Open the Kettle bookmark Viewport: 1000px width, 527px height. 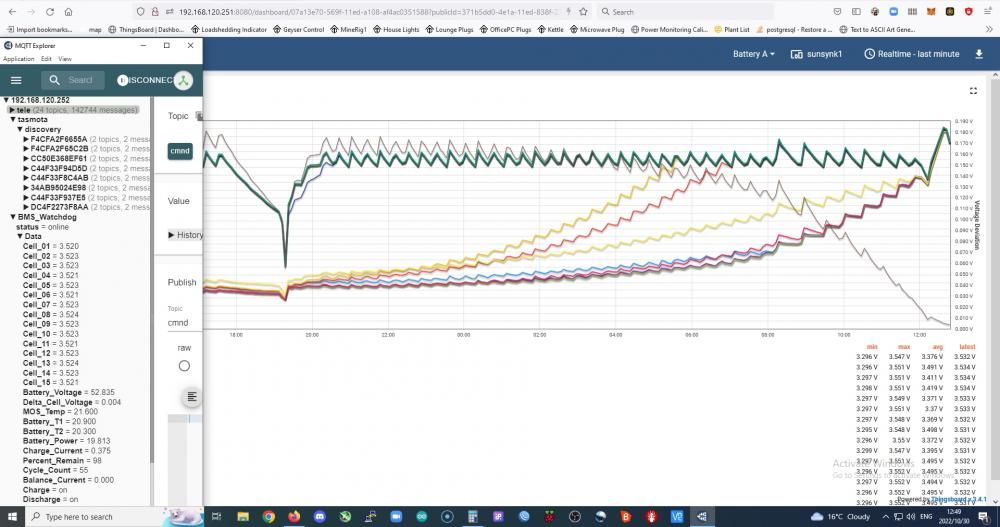click(550, 29)
